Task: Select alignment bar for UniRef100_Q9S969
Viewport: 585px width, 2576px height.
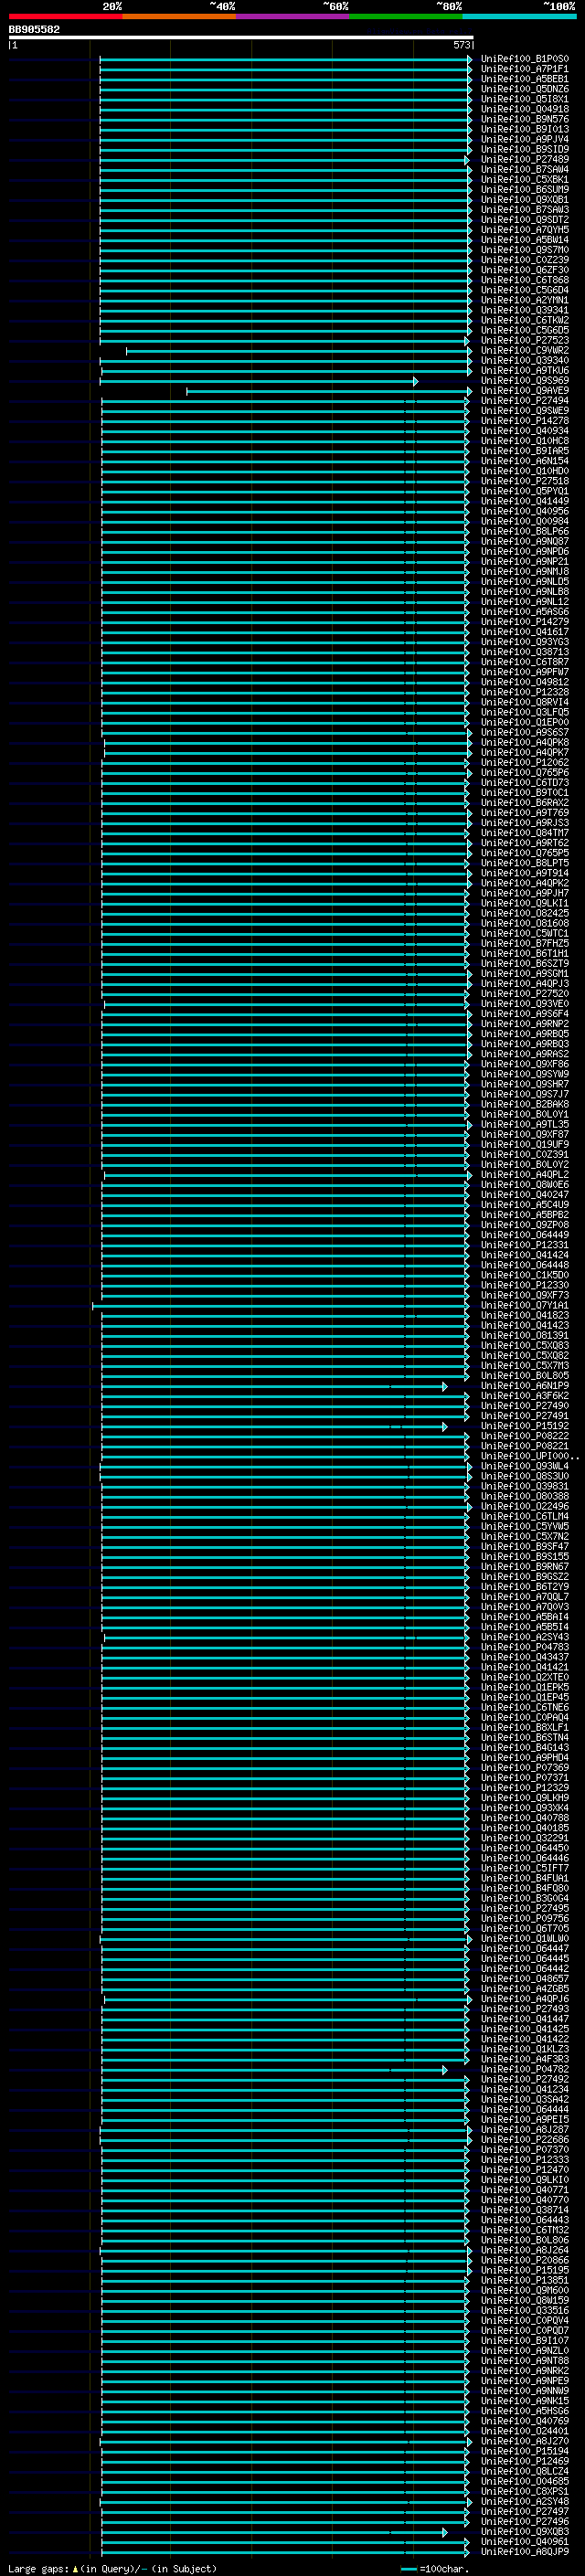Action: pos(259,381)
